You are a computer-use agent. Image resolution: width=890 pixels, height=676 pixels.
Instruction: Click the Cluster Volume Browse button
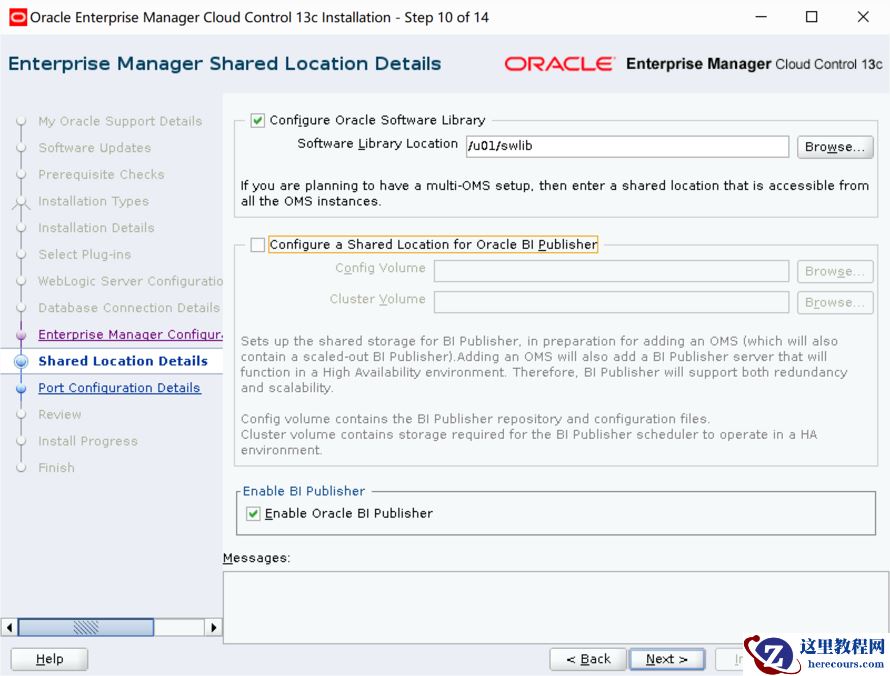835,303
